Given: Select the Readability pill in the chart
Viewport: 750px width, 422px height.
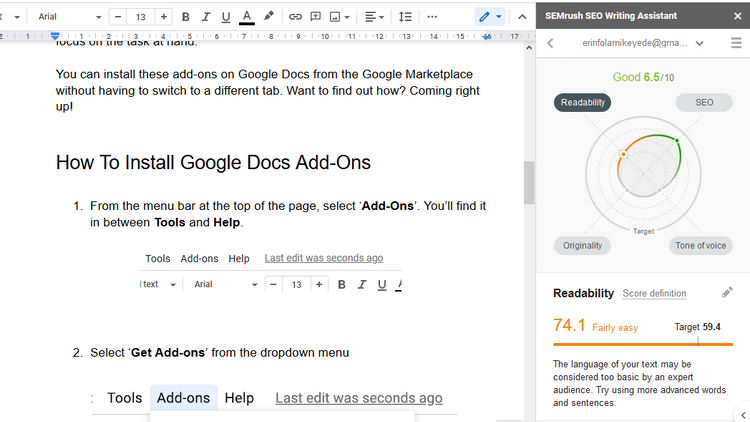Looking at the screenshot, I should (582, 102).
